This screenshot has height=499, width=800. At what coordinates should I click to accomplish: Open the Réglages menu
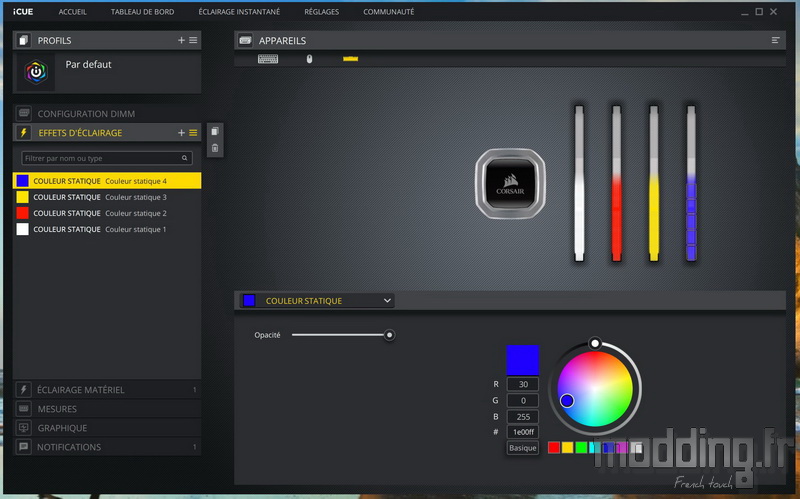321,12
